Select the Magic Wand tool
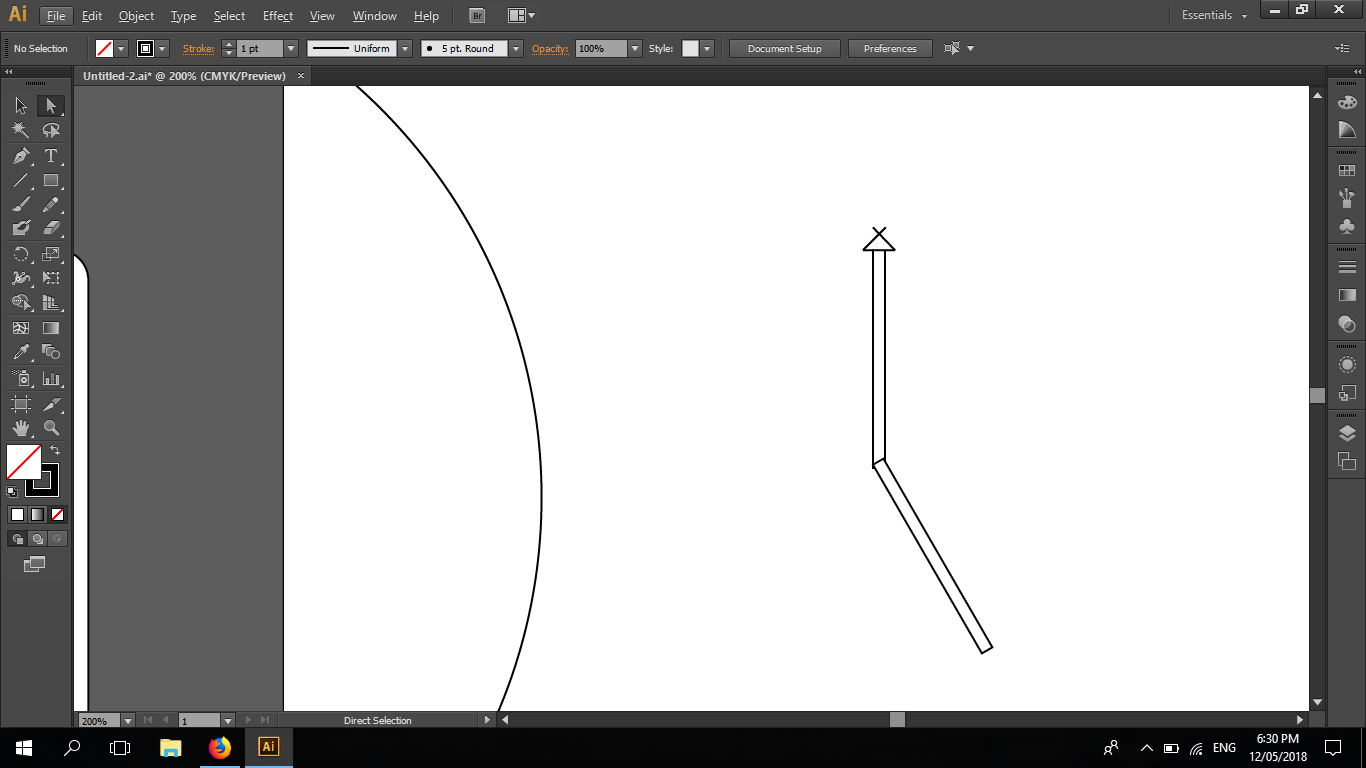Image resolution: width=1366 pixels, height=768 pixels. tap(21, 130)
